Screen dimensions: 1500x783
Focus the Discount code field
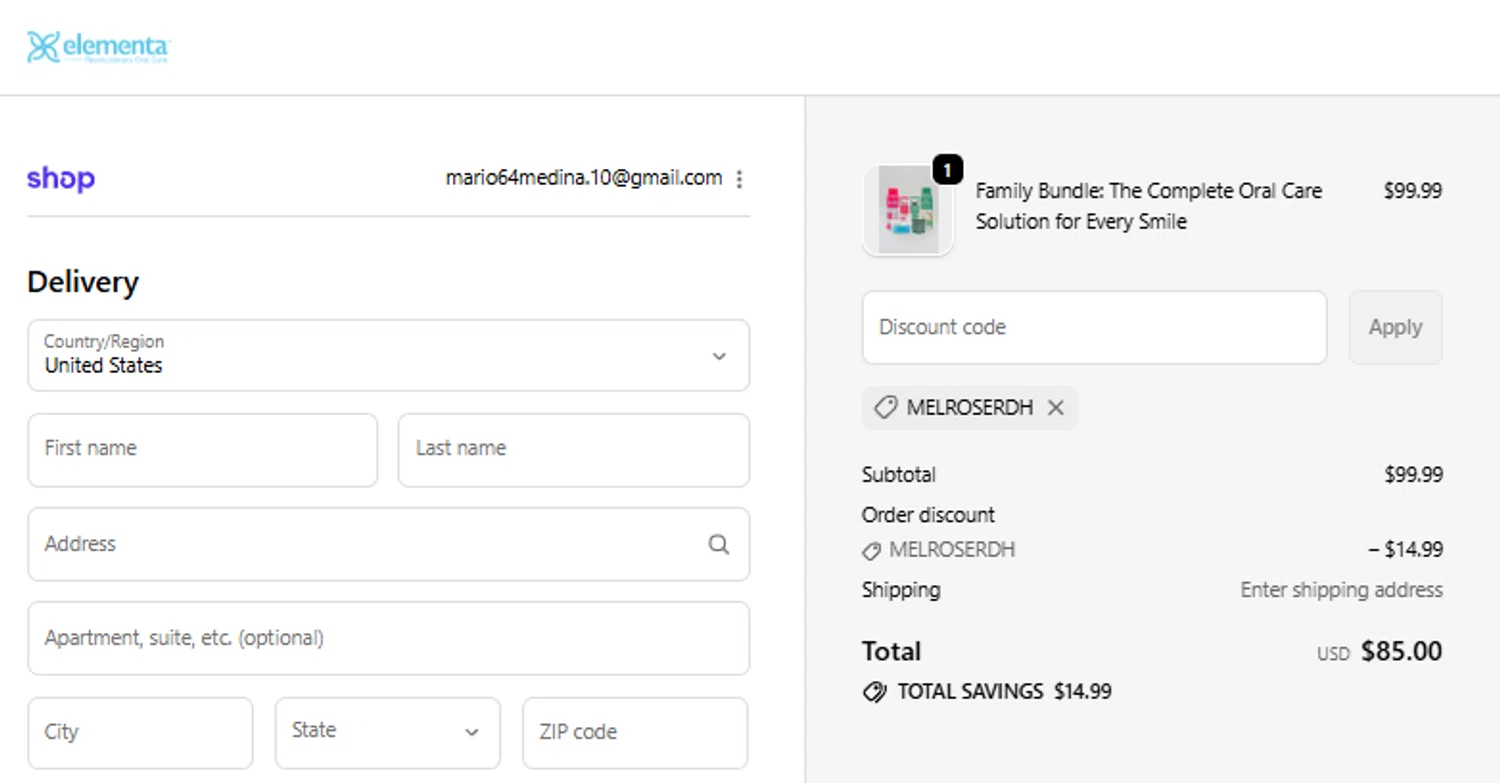(x=1094, y=327)
